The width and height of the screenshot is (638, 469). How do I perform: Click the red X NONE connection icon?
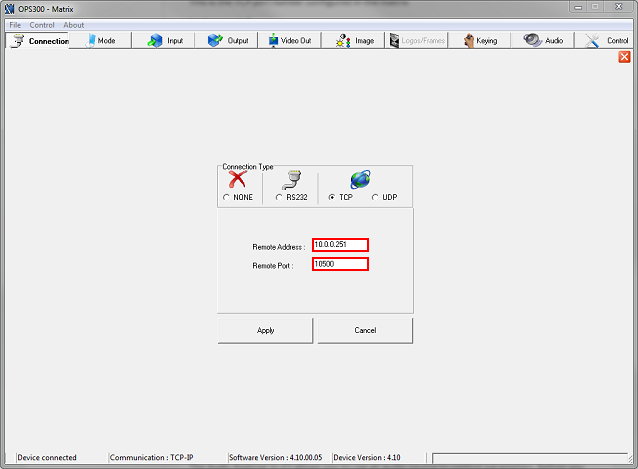tap(238, 180)
